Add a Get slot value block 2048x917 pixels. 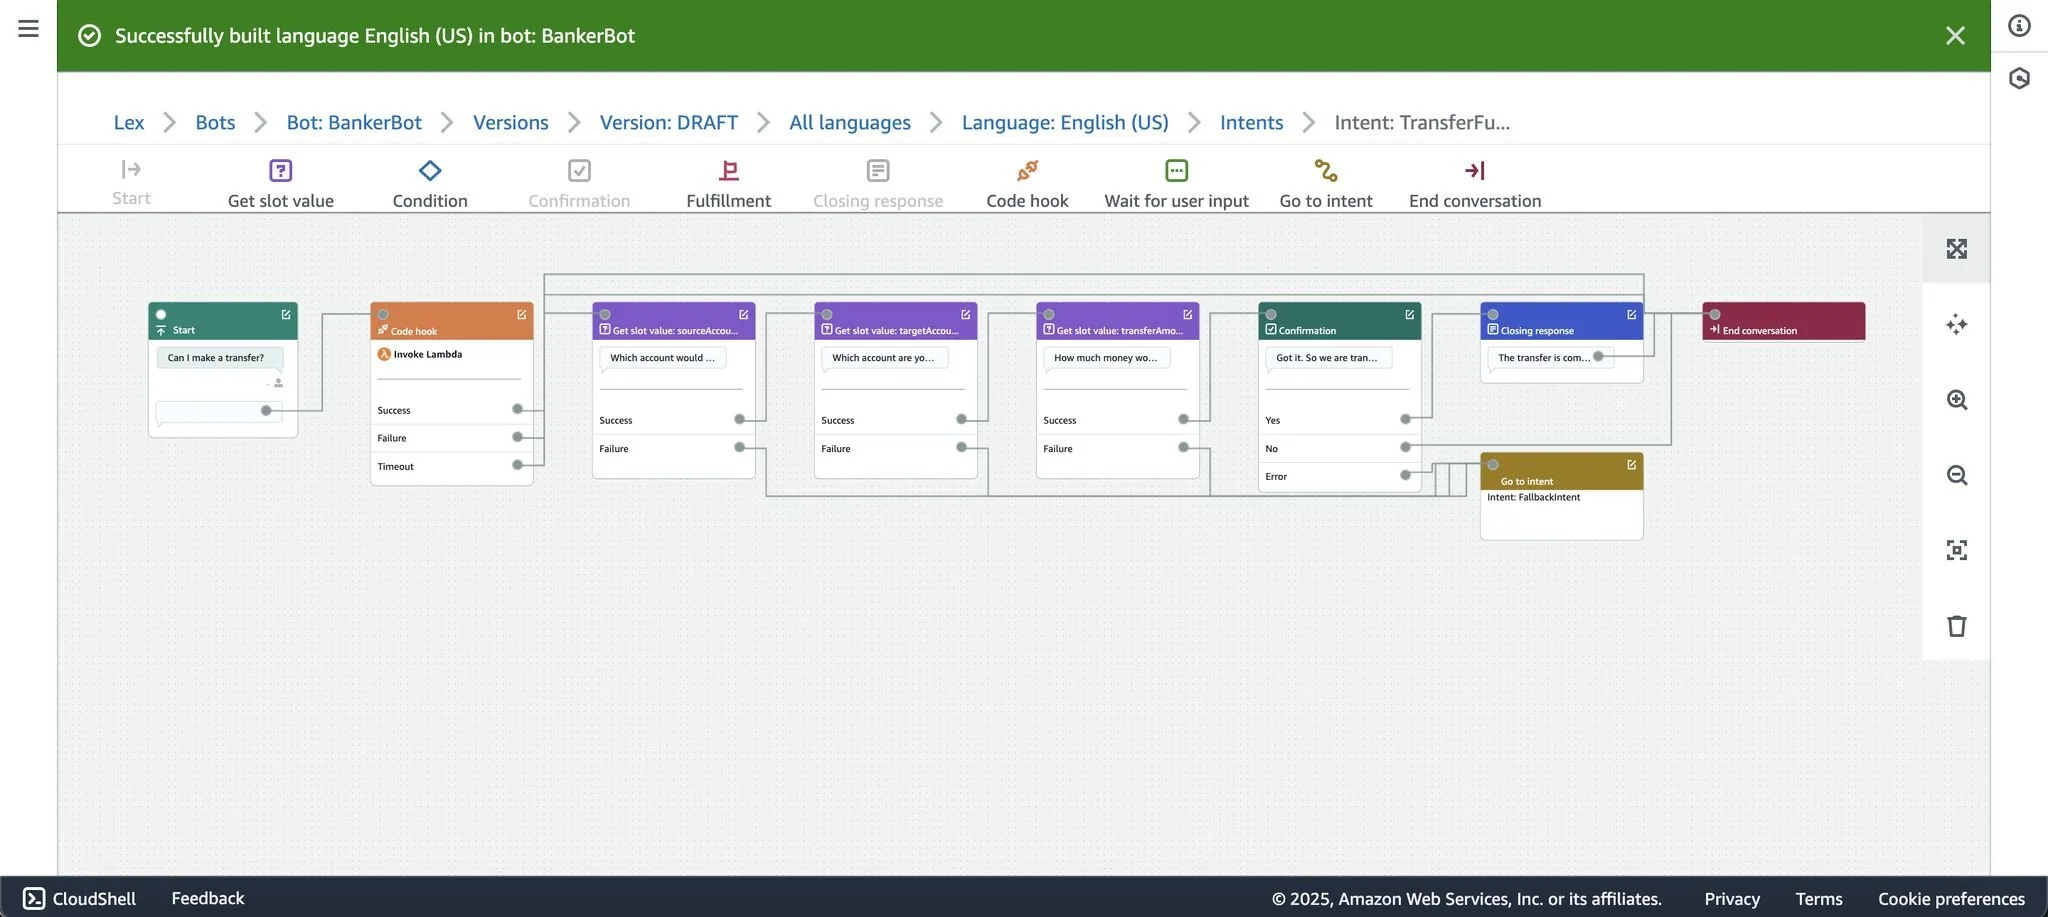coord(281,184)
